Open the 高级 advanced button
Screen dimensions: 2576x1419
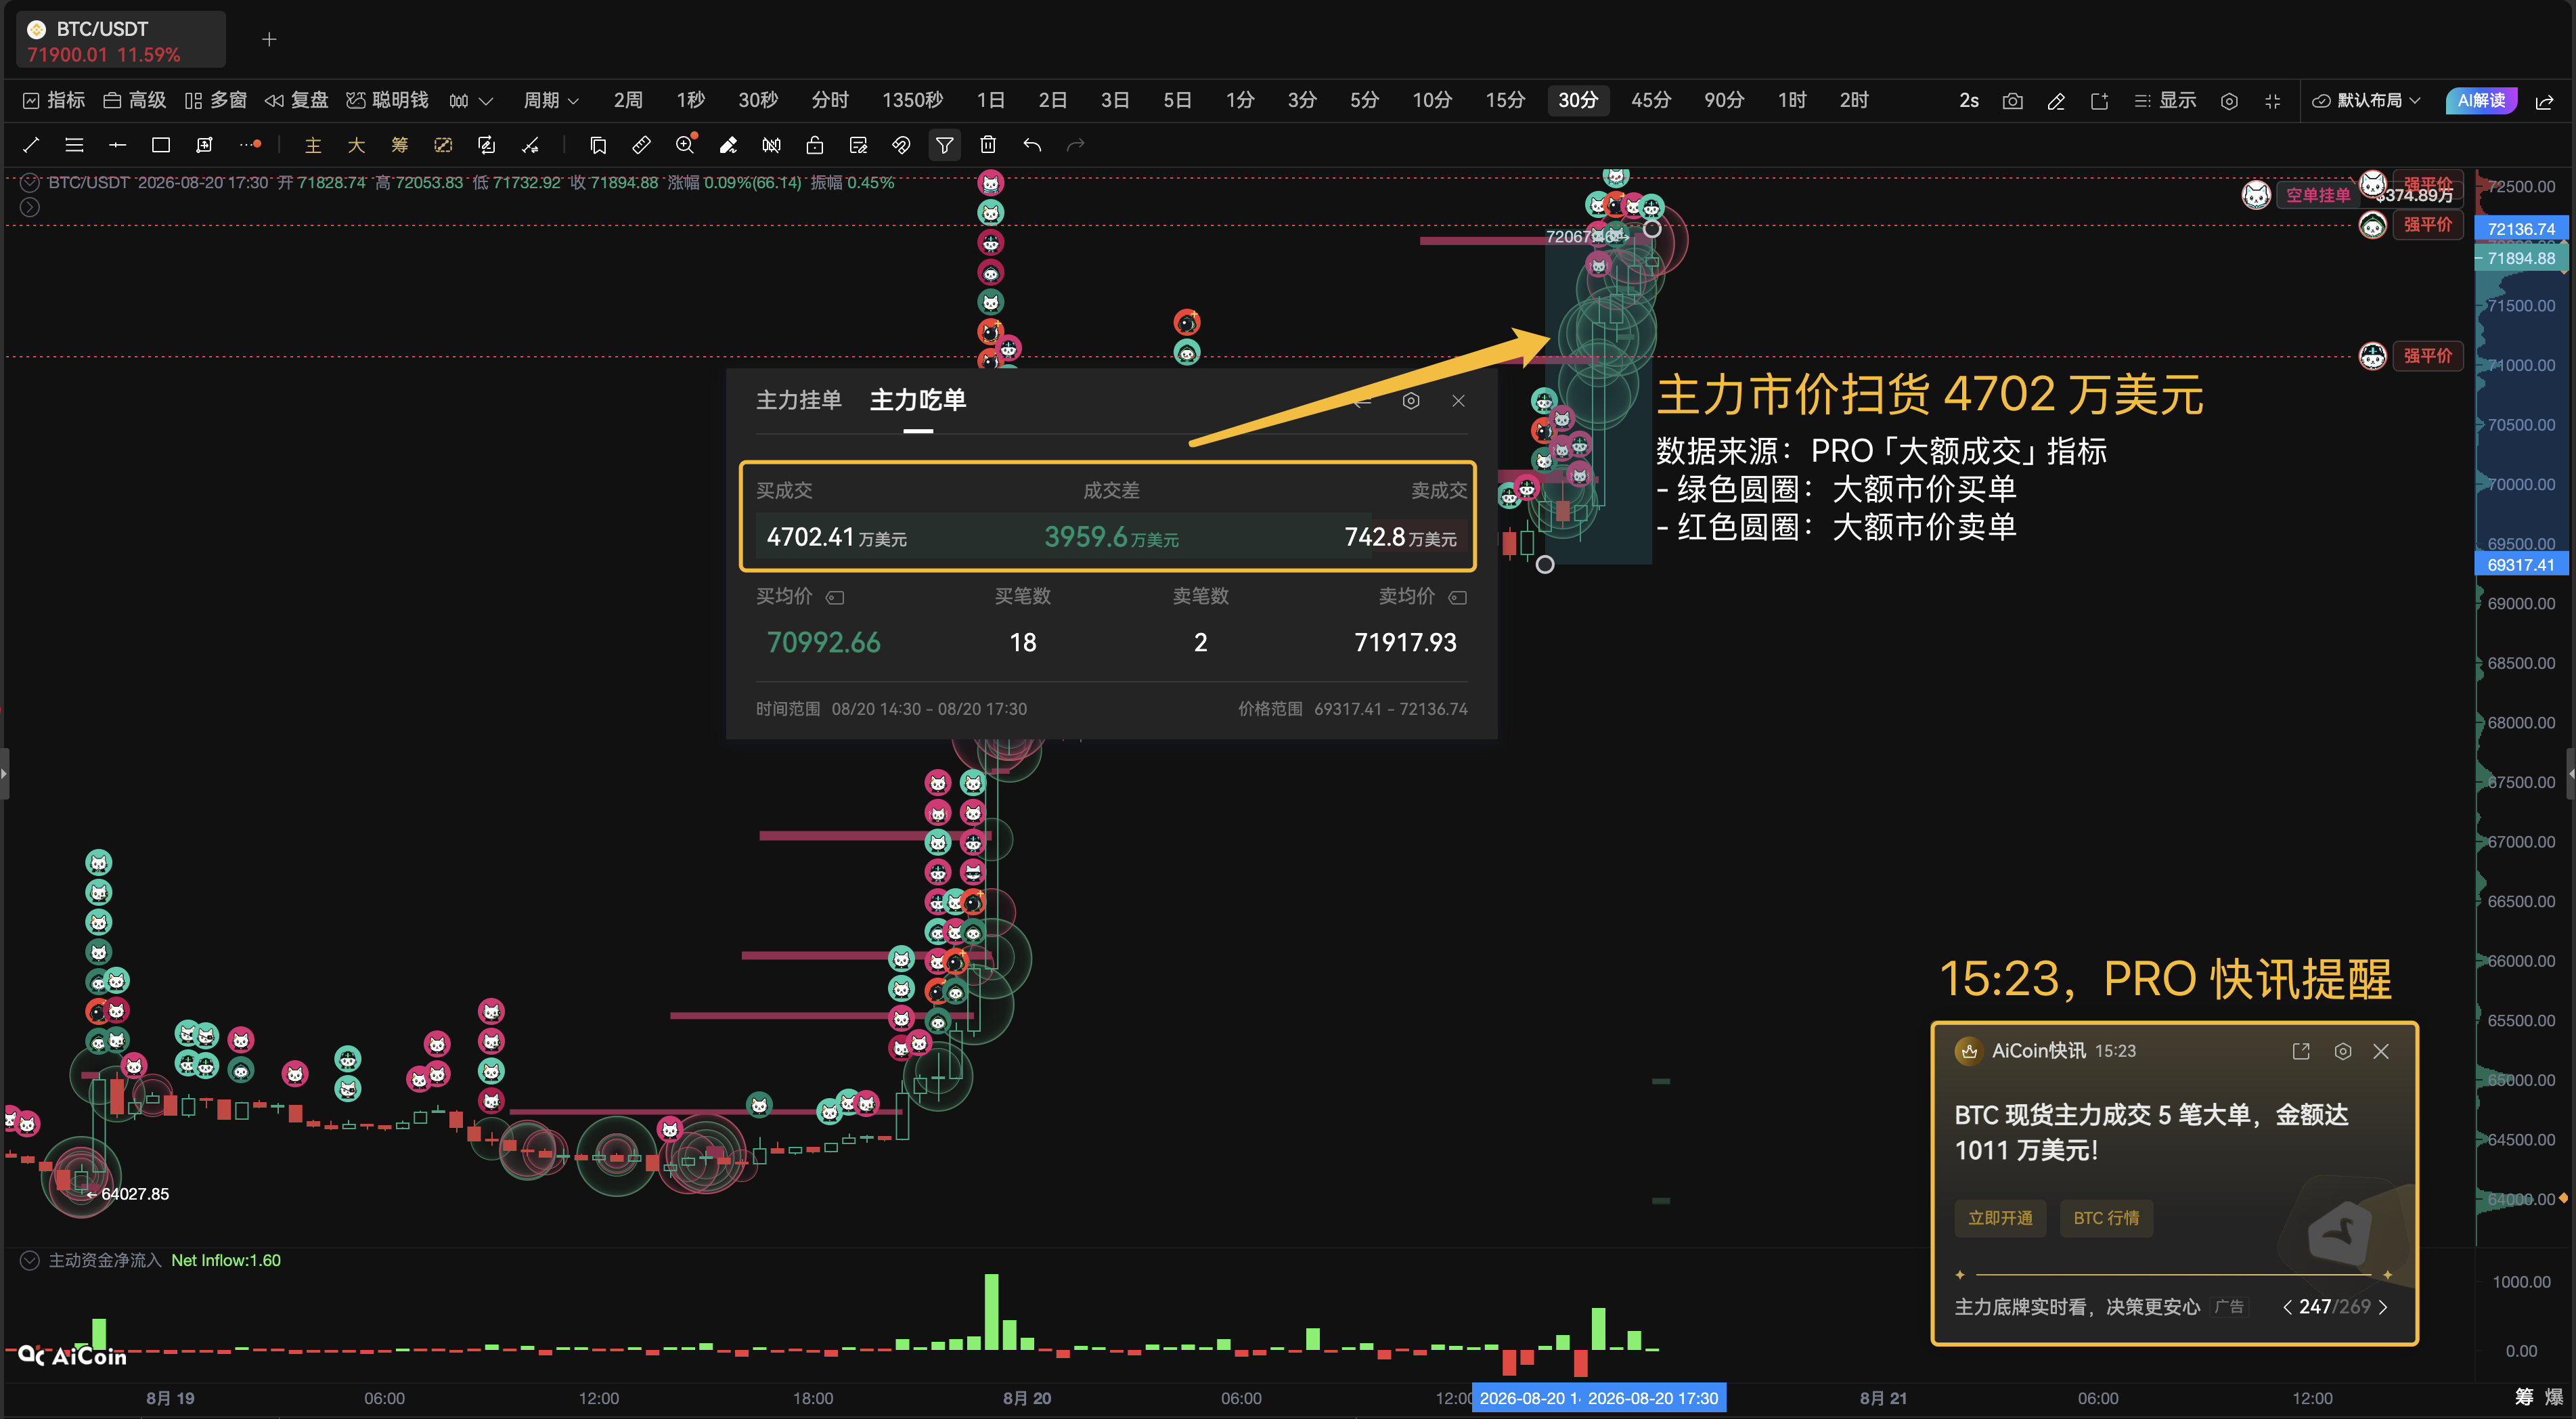click(135, 100)
